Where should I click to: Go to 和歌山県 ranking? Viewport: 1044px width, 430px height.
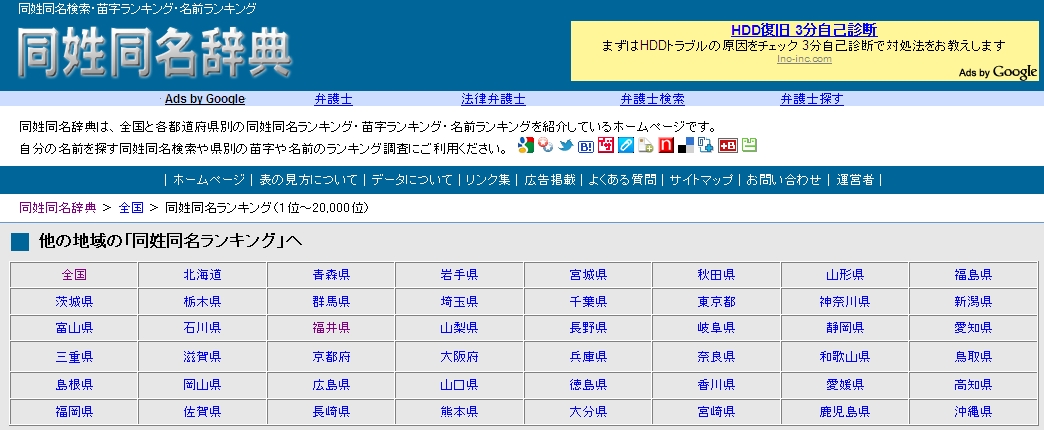coord(844,357)
